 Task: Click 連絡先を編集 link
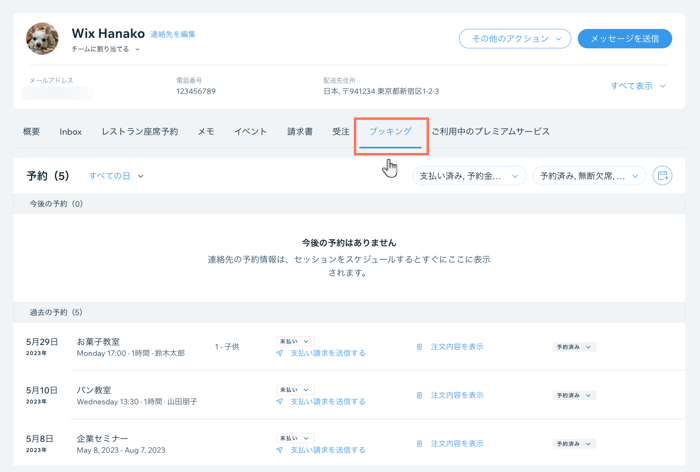(173, 34)
